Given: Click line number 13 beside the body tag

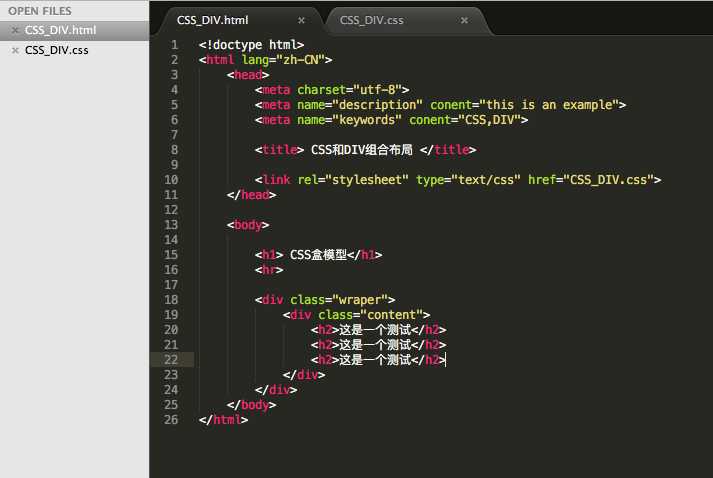Looking at the screenshot, I should coord(171,225).
